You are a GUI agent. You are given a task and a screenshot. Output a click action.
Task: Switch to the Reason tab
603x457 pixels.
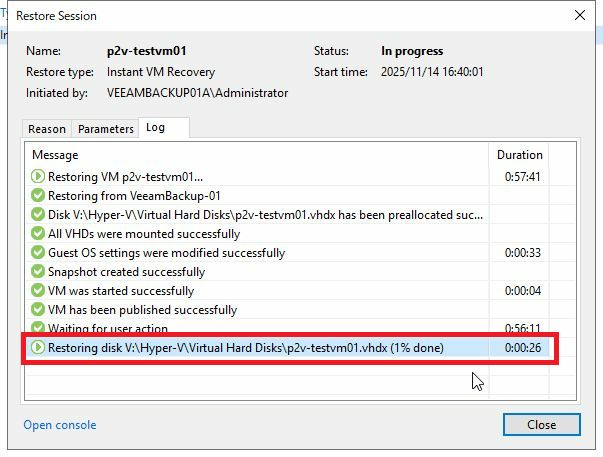coord(47,129)
